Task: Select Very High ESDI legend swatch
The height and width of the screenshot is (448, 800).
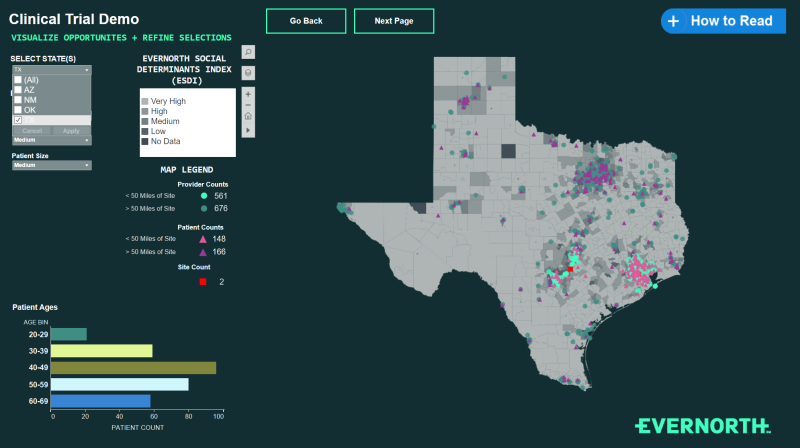Action: pos(145,102)
